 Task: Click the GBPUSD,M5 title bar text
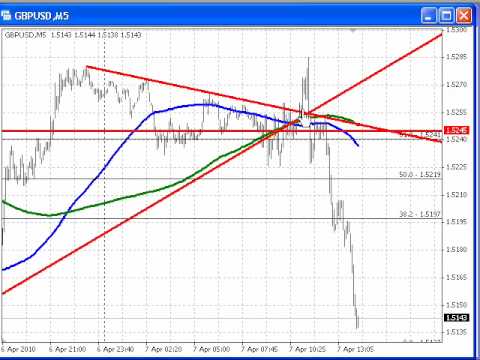(42, 16)
